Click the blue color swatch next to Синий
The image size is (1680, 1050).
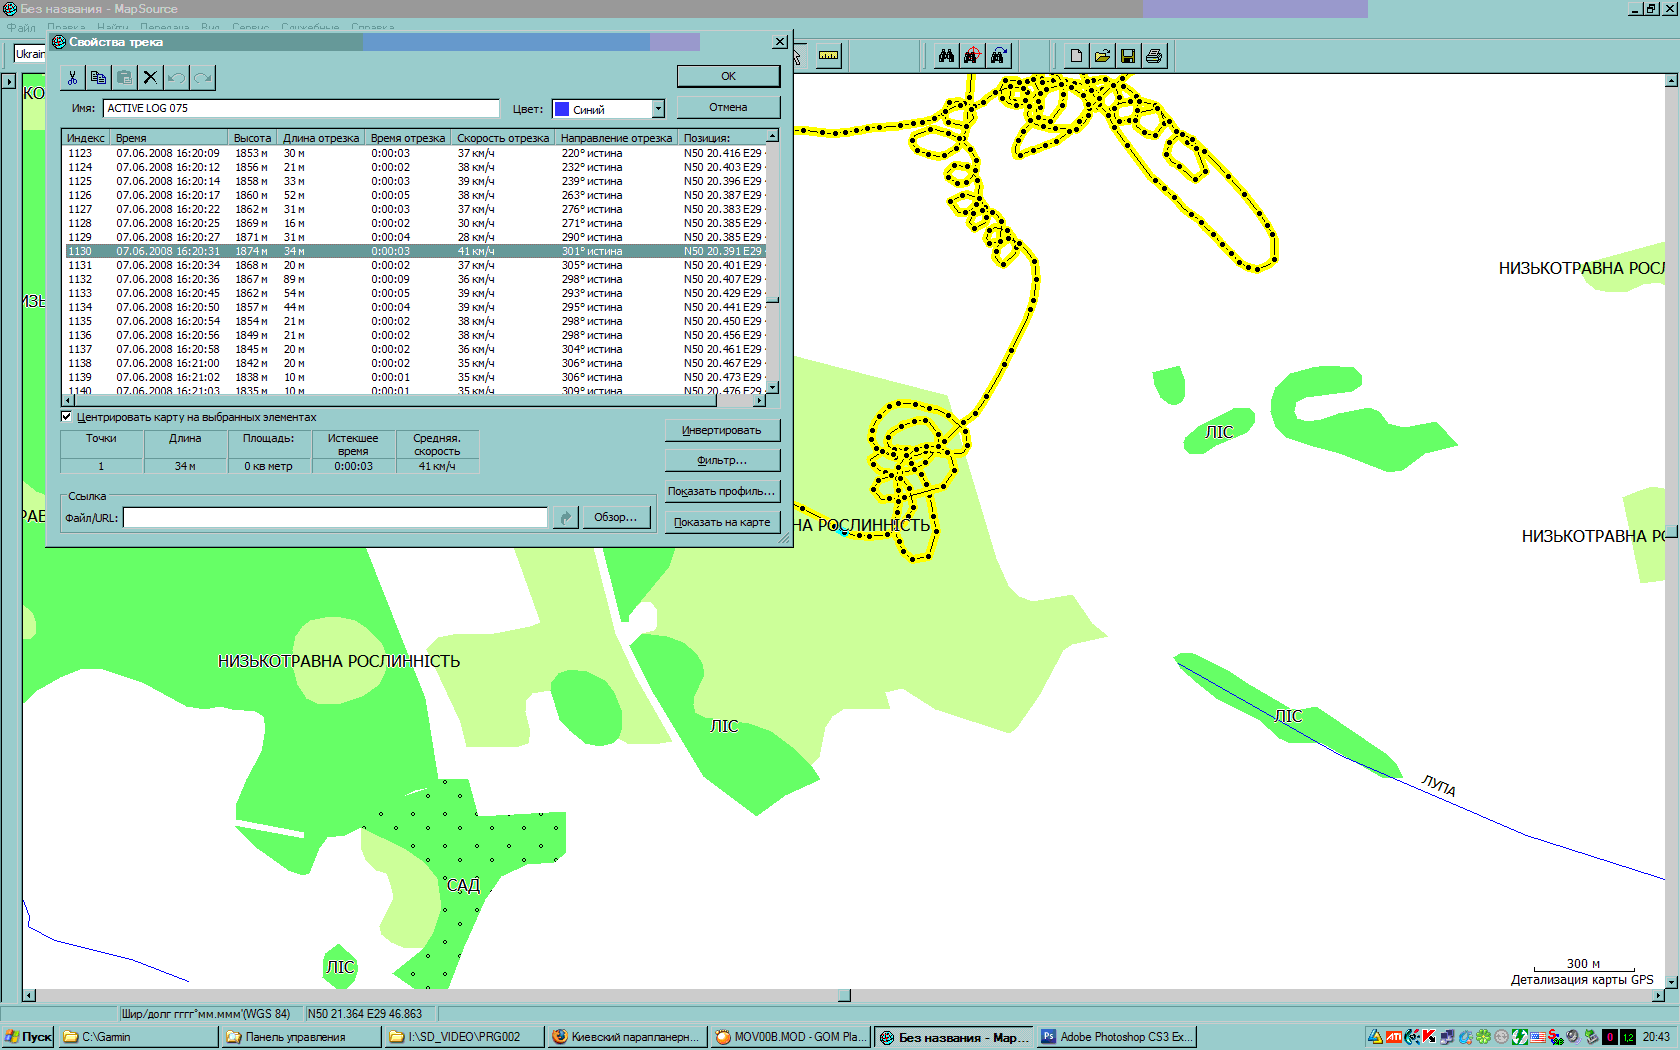click(x=562, y=109)
